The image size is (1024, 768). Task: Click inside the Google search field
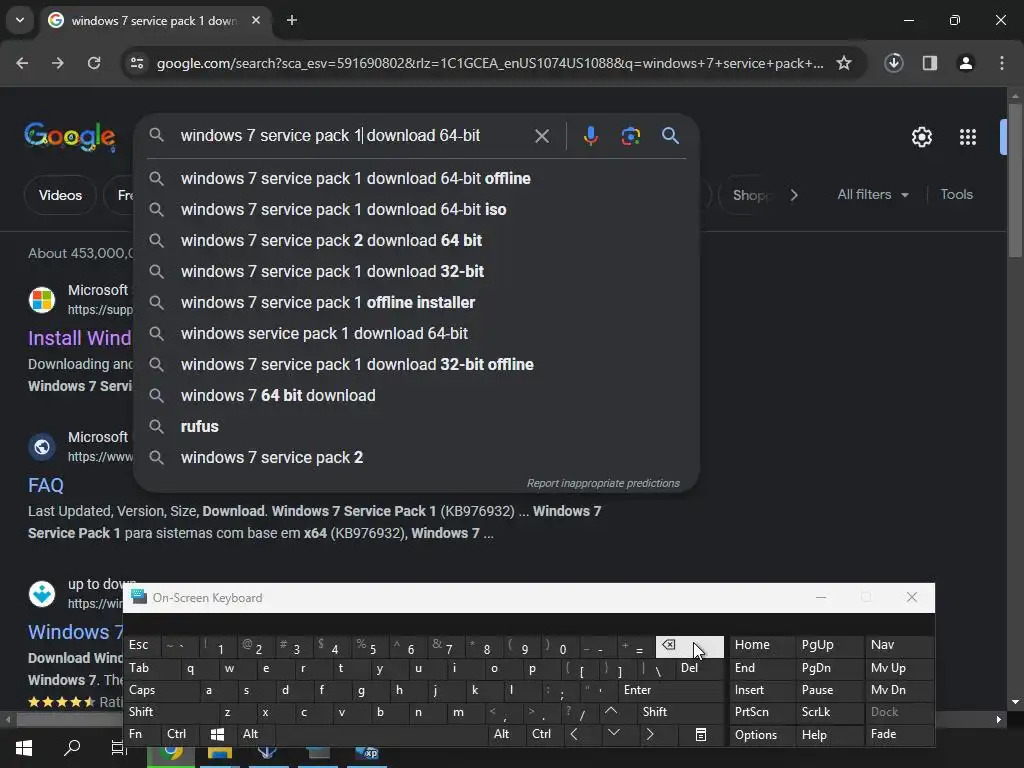[353, 136]
